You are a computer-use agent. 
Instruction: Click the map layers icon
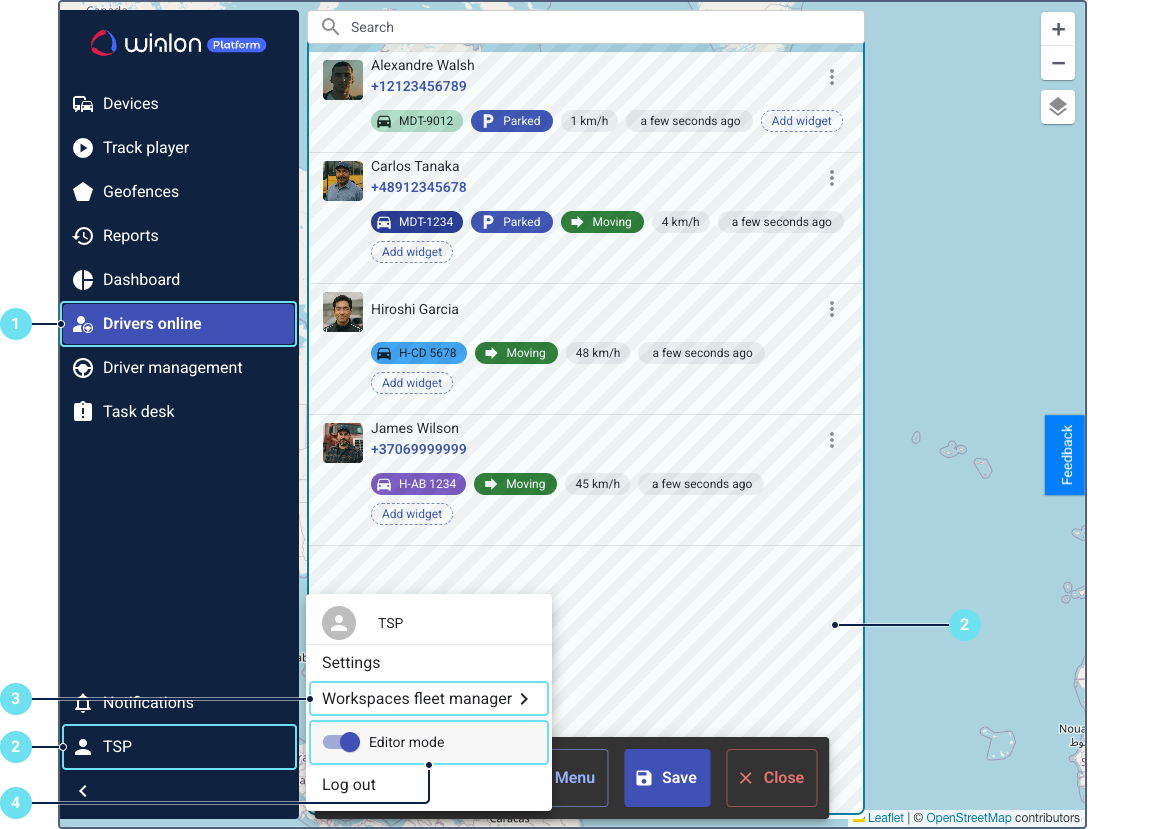click(x=1058, y=107)
